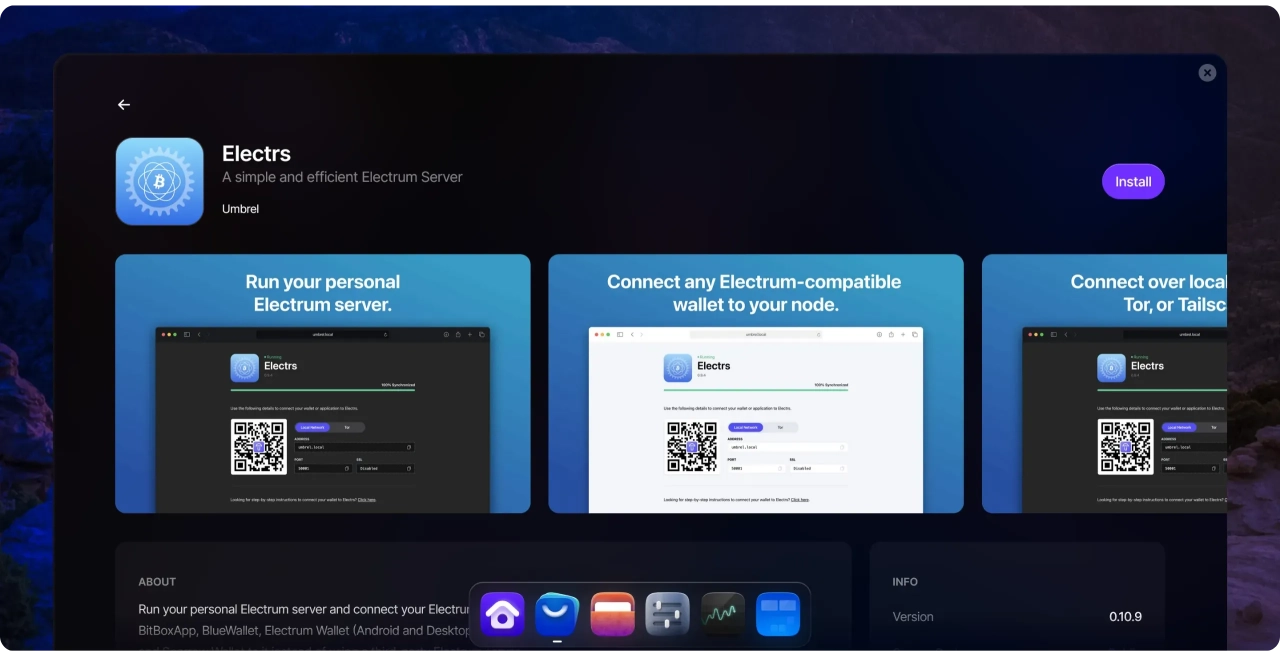This screenshot has height=656, width=1280.
Task: Open Settings sliders icon in dock
Action: (x=667, y=615)
